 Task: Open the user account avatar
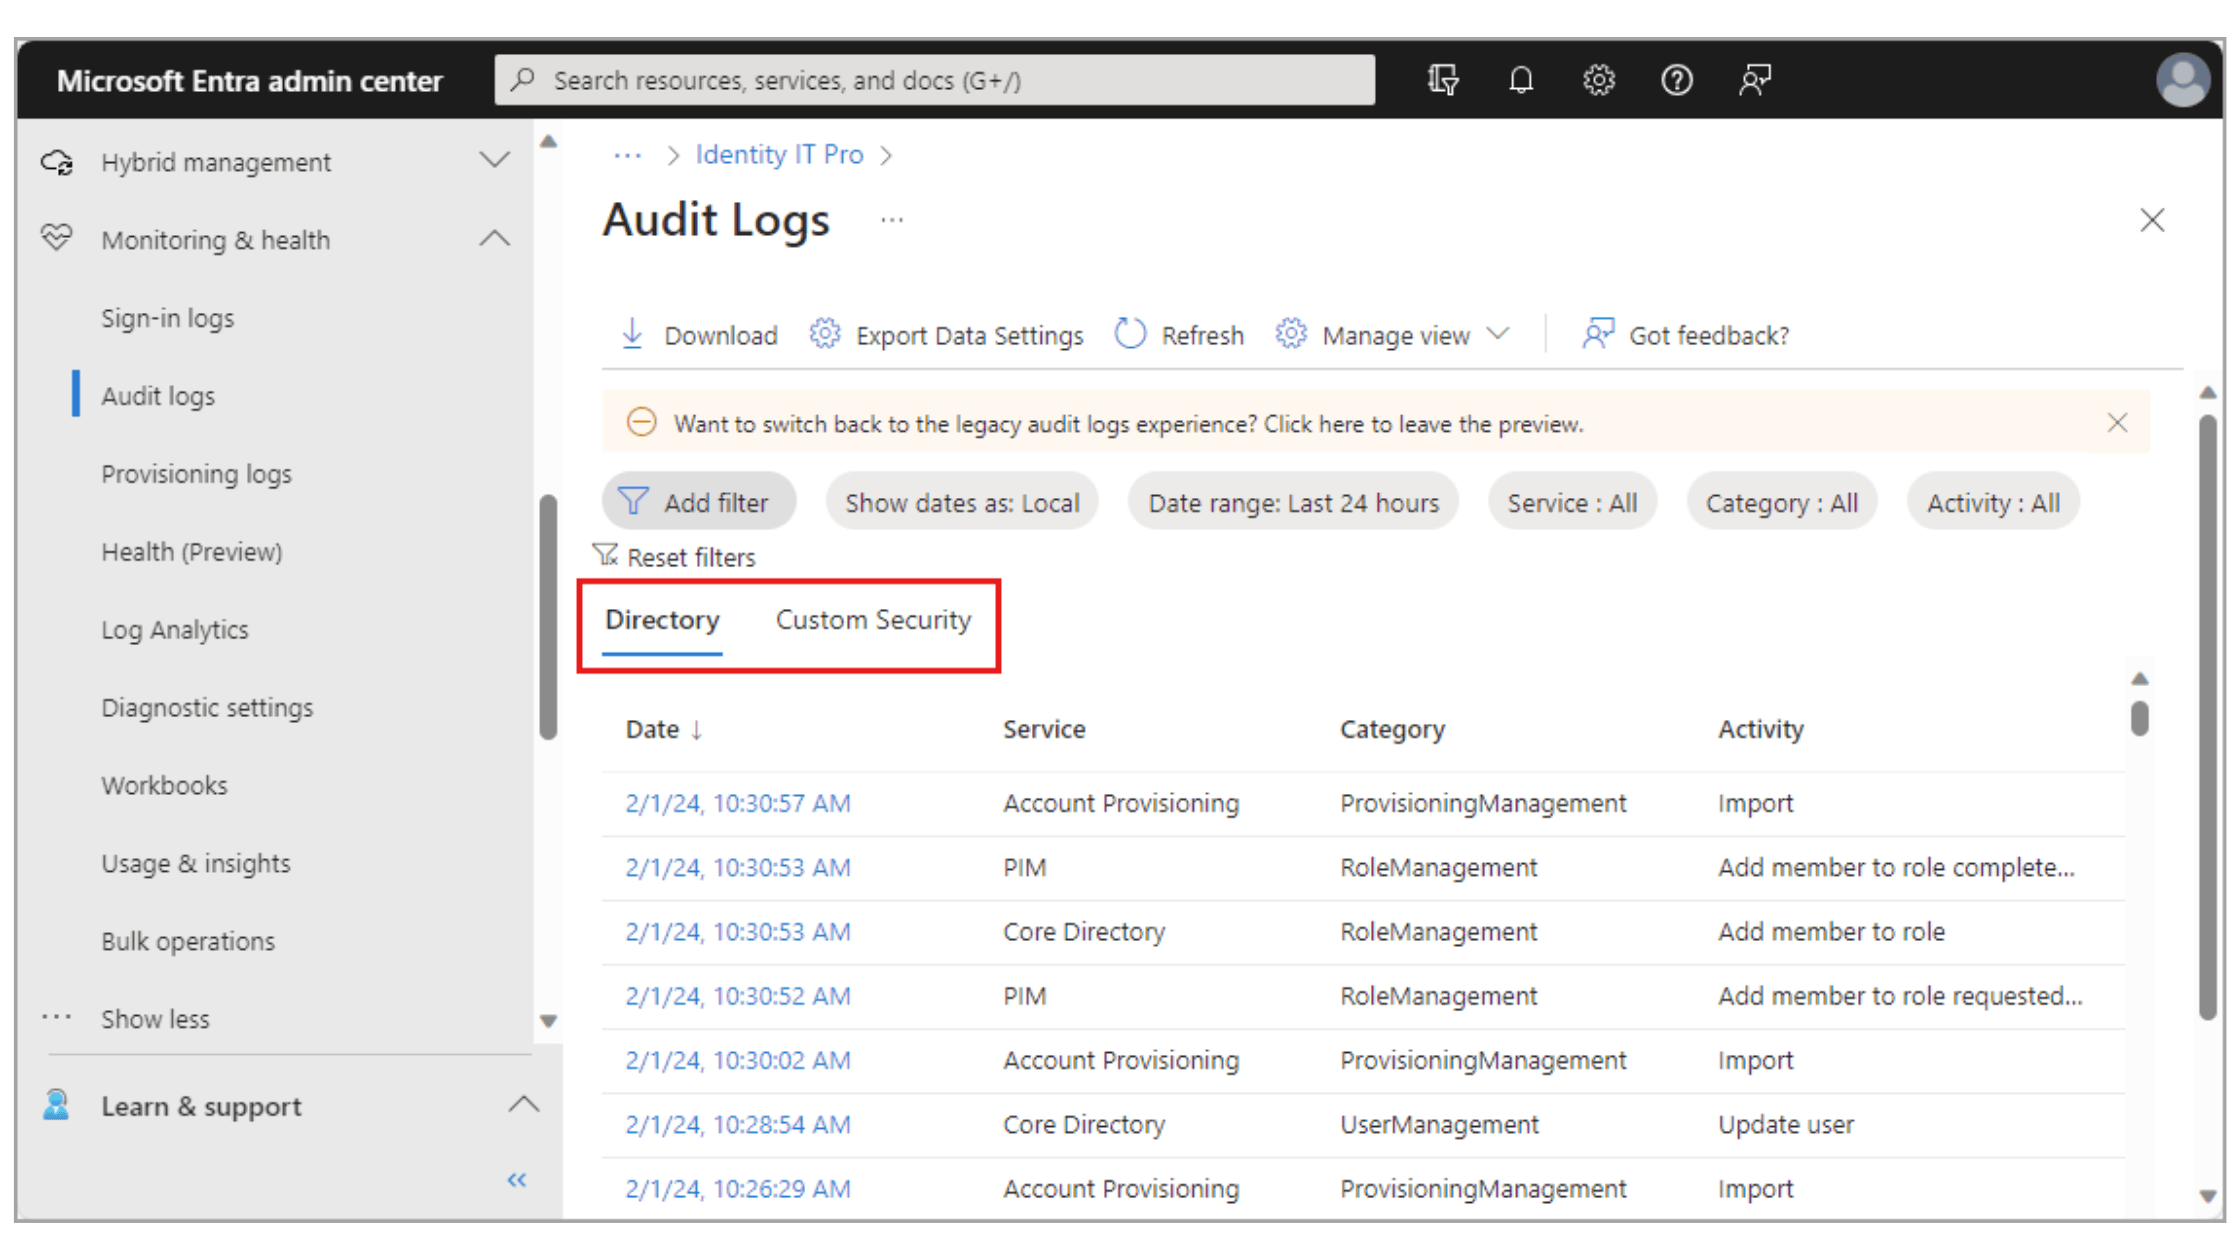coord(2183,80)
